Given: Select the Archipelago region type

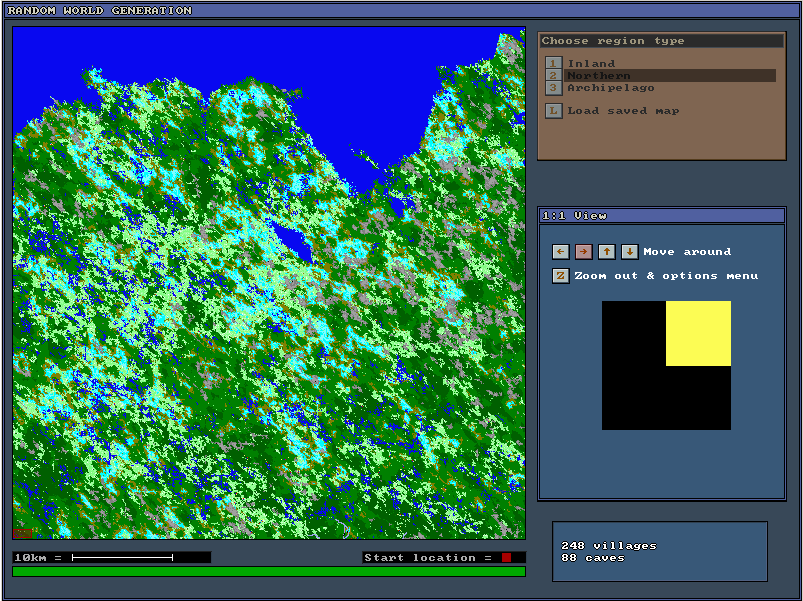Looking at the screenshot, I should (x=610, y=88).
